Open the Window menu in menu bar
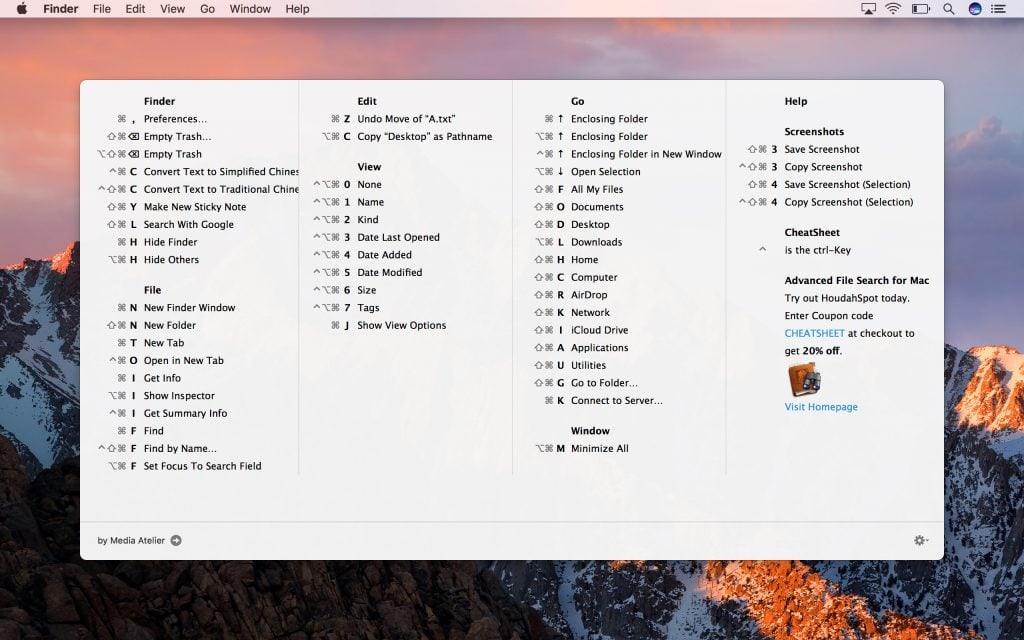 click(x=250, y=8)
